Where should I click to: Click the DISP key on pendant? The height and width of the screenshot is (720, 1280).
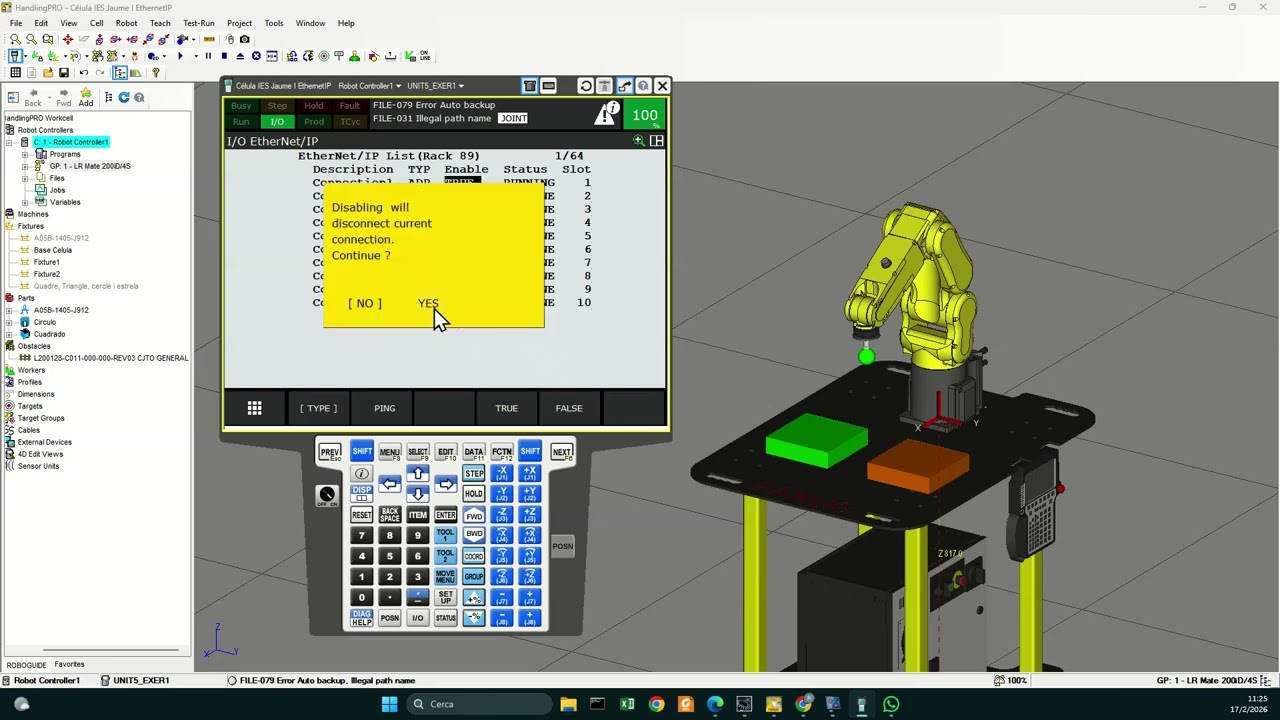pyautogui.click(x=362, y=494)
